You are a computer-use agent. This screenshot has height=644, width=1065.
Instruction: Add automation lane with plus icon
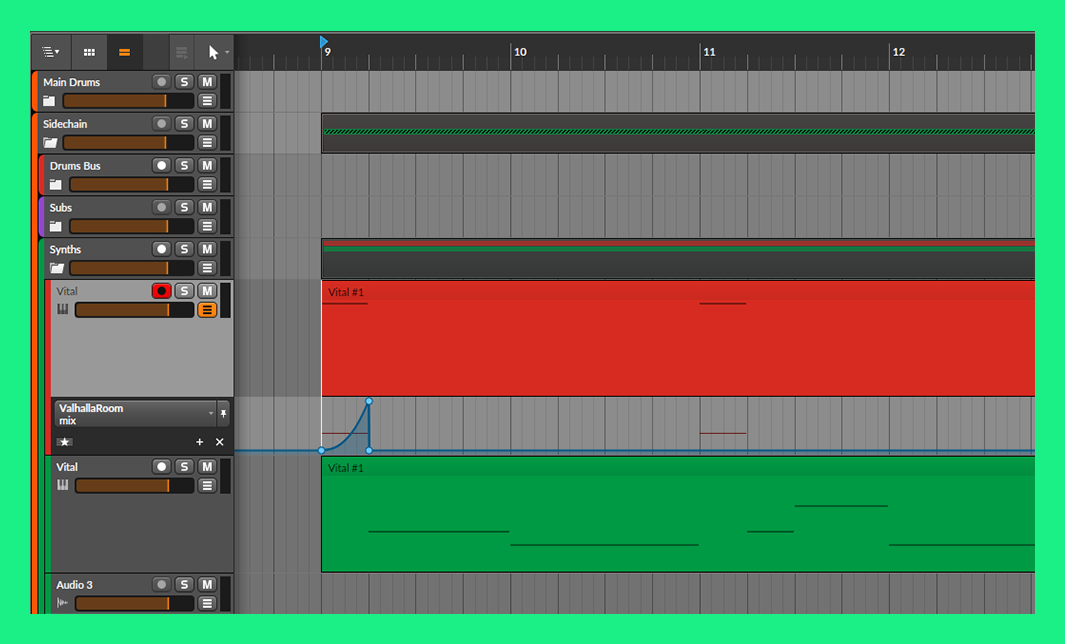(199, 442)
